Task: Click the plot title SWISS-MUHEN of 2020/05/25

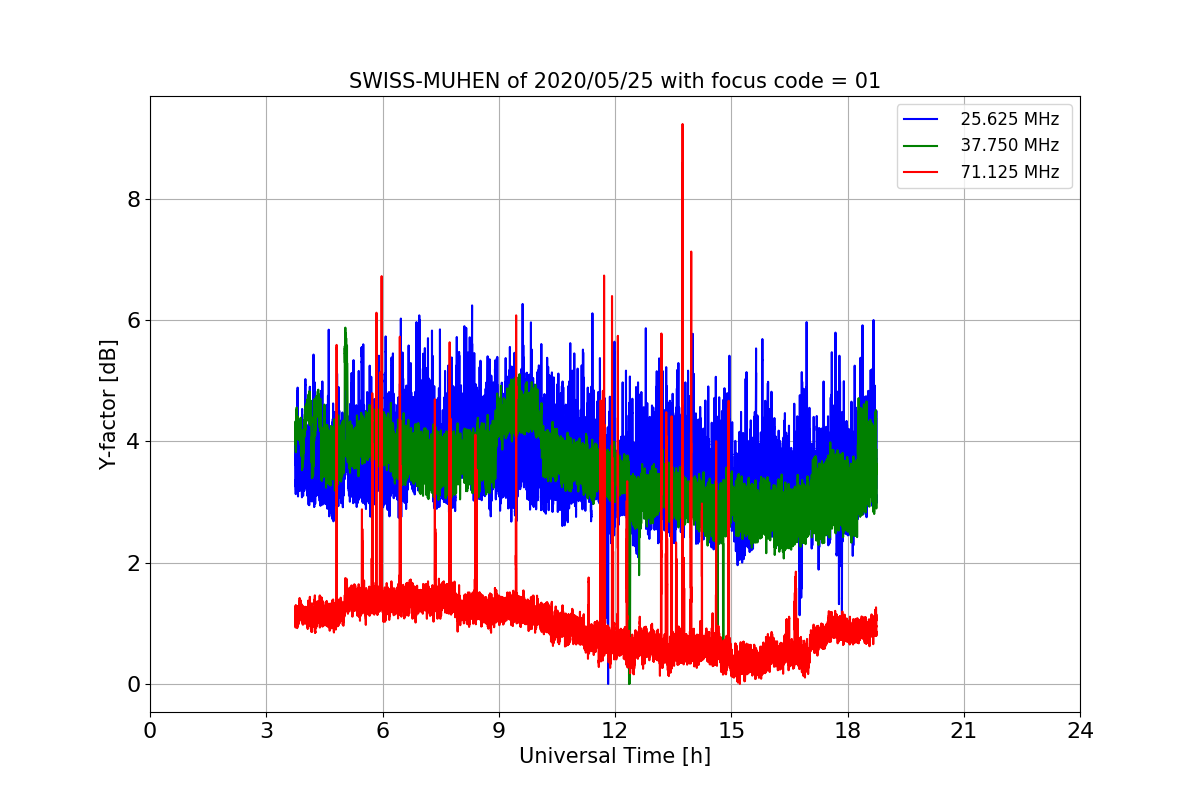Action: (x=614, y=81)
